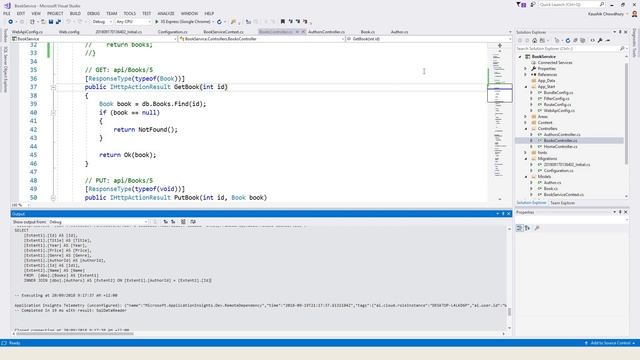Open the GetBook(int id) member dropdown
Image resolution: width=640 pixels, height=360 pixels.
[429, 39]
